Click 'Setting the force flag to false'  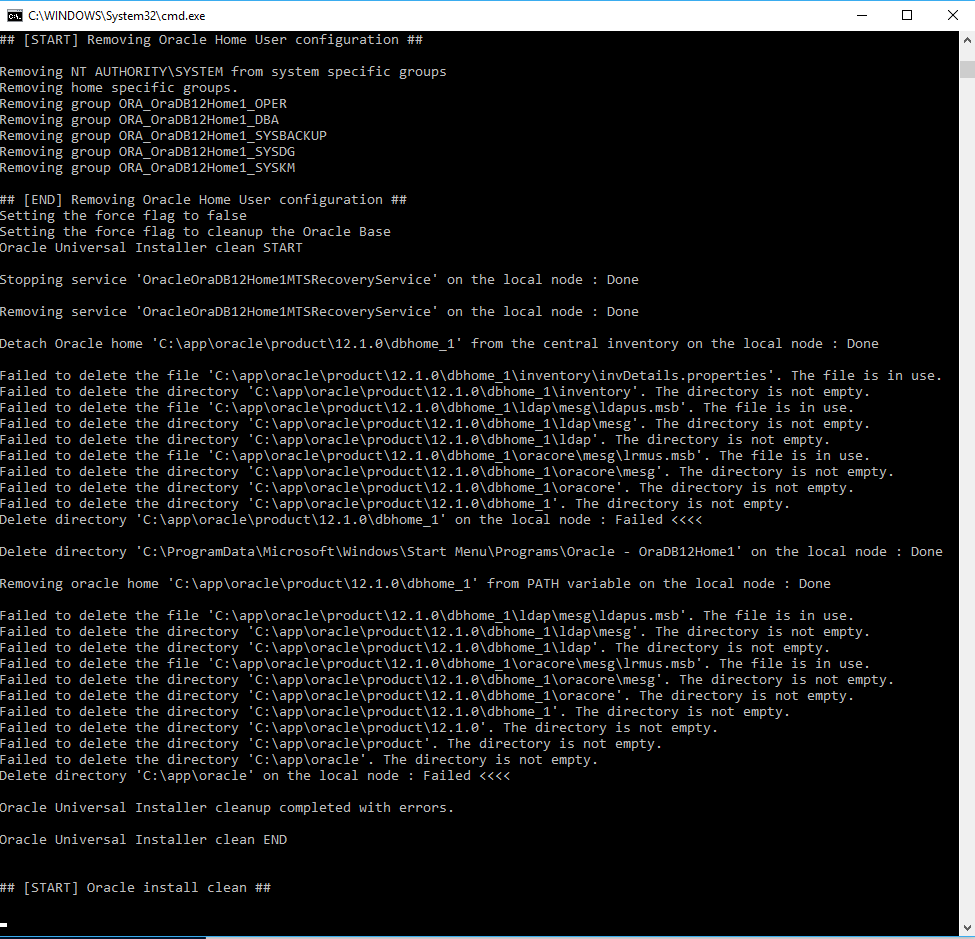[123, 216]
